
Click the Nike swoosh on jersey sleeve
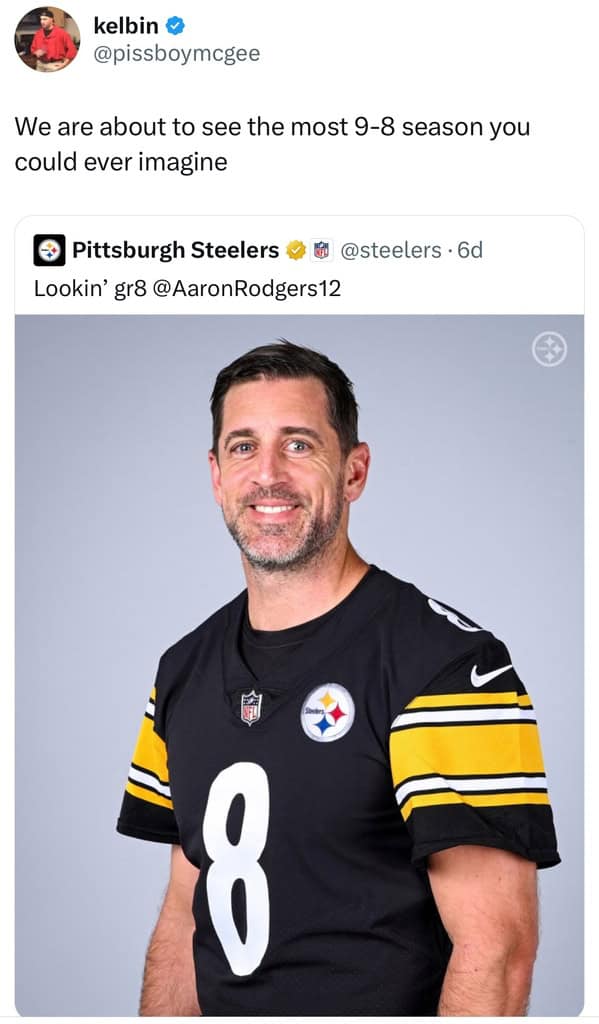point(491,675)
